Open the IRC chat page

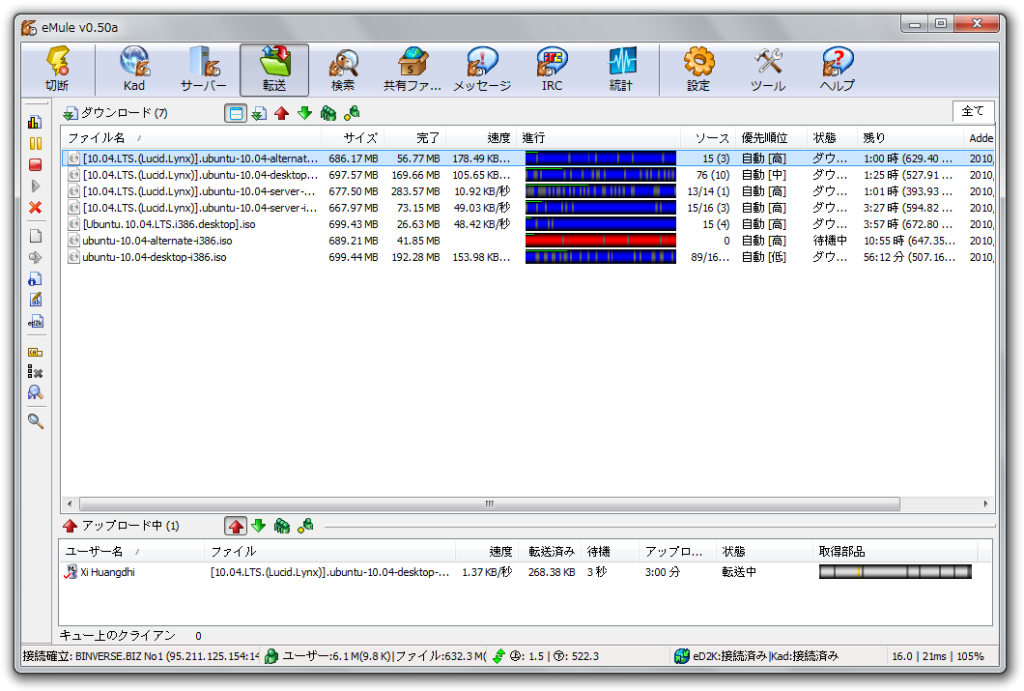point(552,69)
